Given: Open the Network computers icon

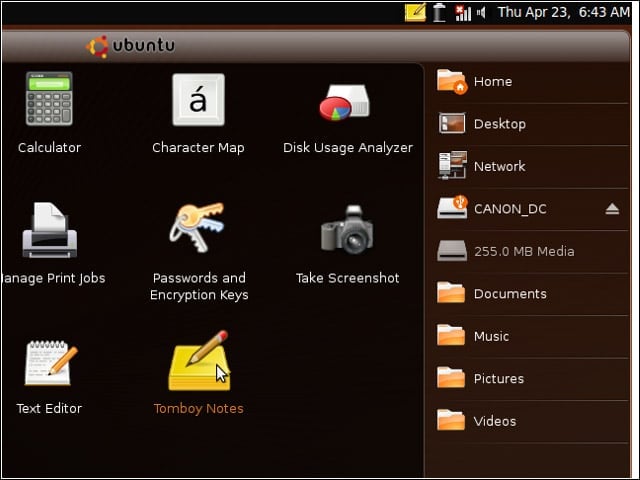Looking at the screenshot, I should tap(452, 165).
